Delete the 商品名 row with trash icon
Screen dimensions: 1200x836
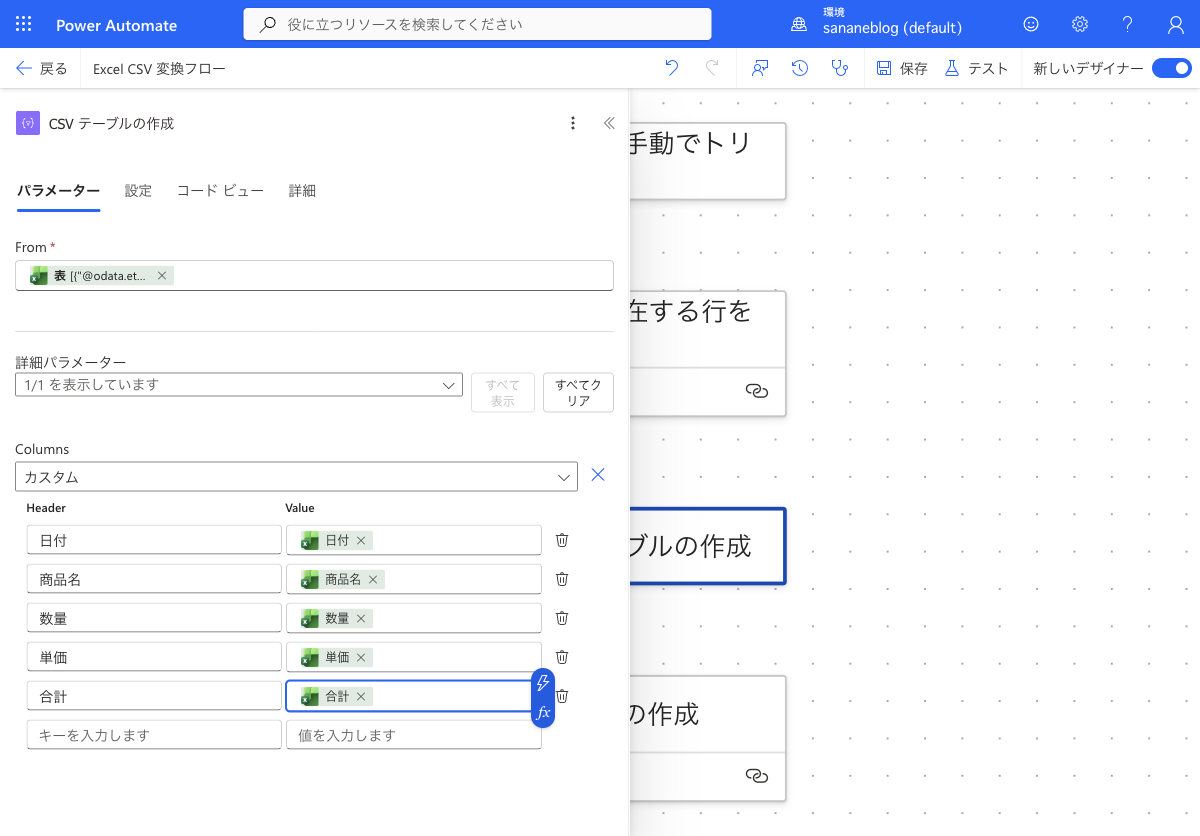(562, 579)
